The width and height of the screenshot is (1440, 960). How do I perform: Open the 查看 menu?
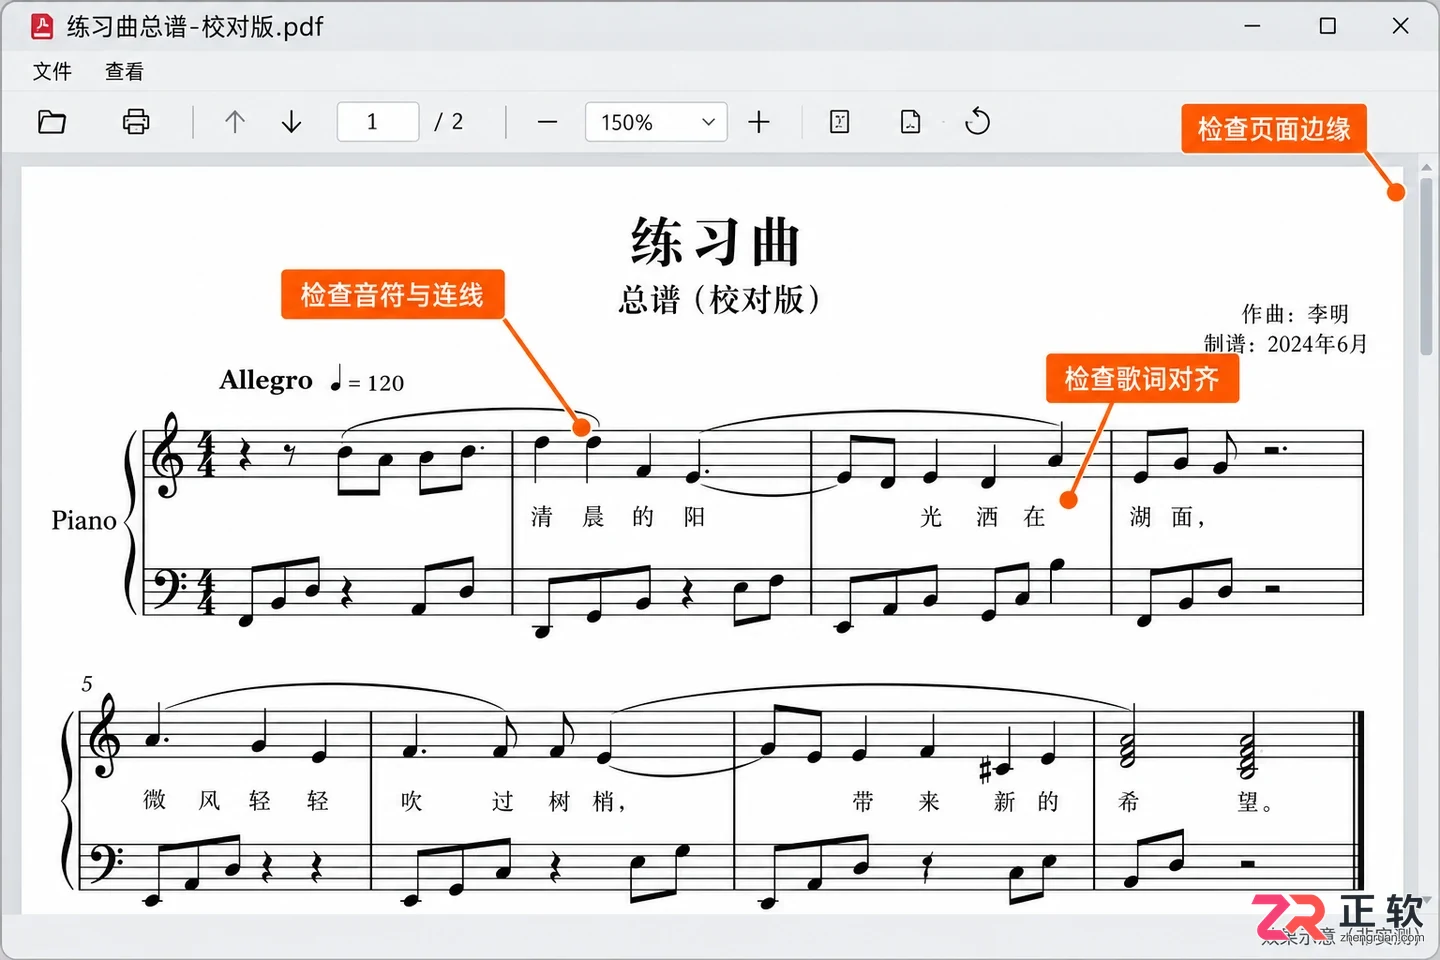tap(124, 71)
